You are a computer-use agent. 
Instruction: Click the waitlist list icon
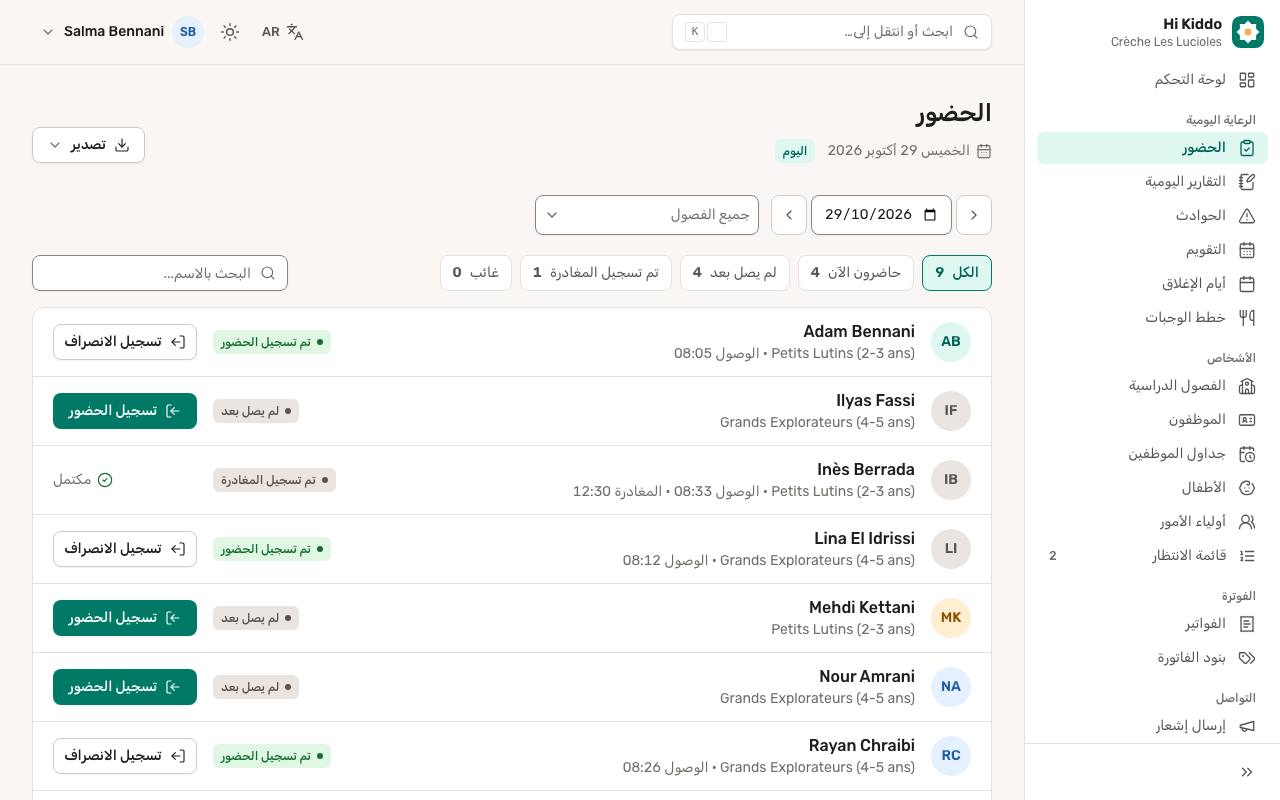(1247, 556)
